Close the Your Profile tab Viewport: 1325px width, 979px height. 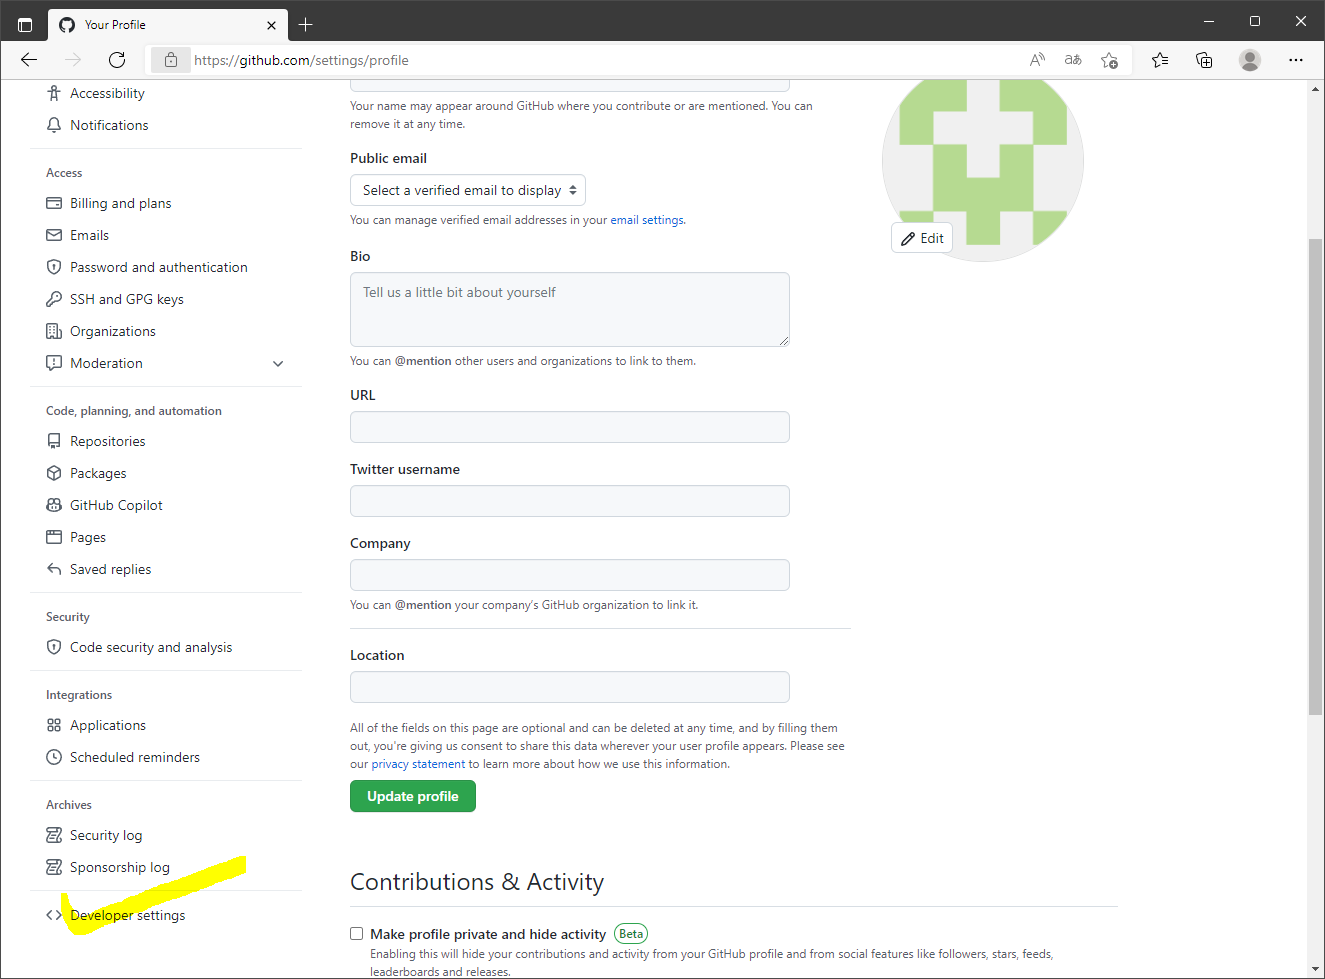click(x=271, y=25)
